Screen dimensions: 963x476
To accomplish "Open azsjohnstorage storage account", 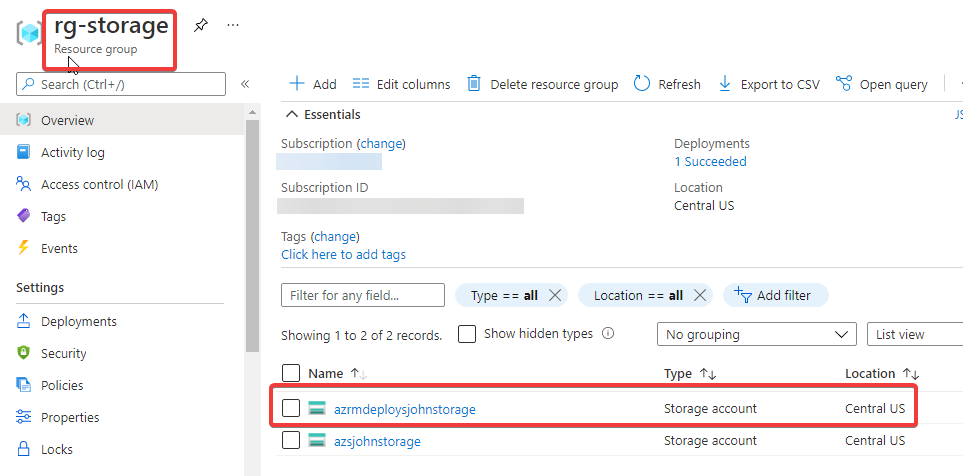I will point(377,441).
